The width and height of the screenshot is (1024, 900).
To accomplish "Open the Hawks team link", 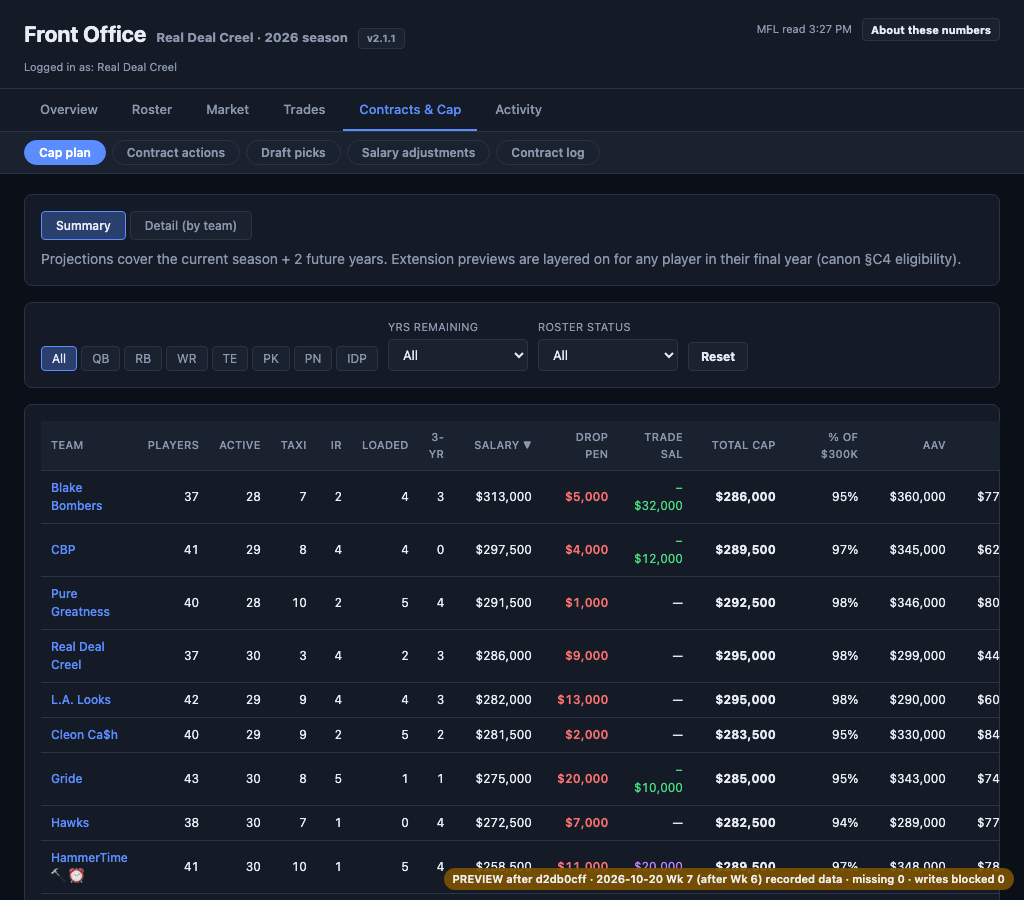I will 70,823.
